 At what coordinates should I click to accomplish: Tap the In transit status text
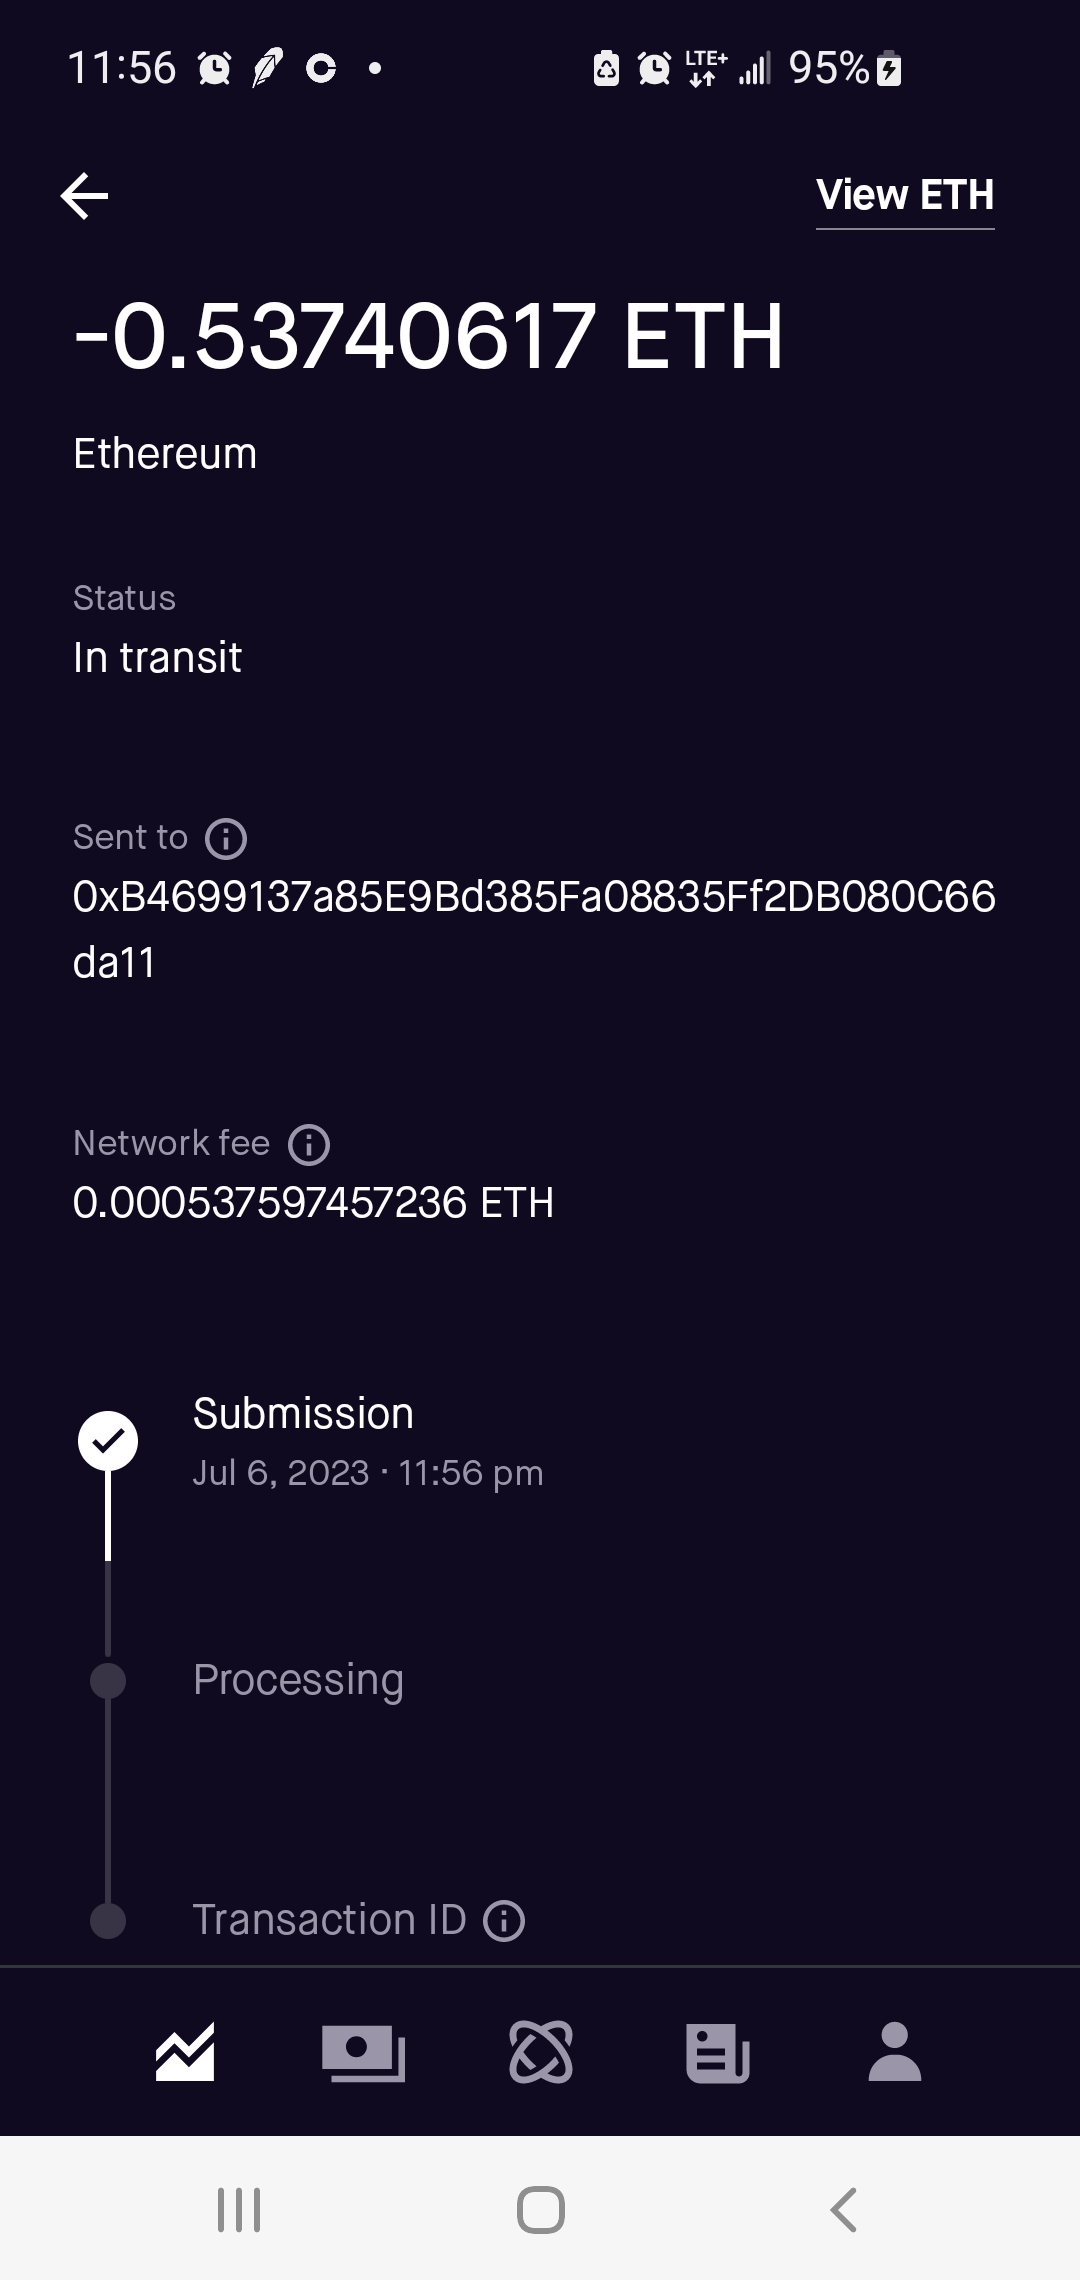pos(158,658)
